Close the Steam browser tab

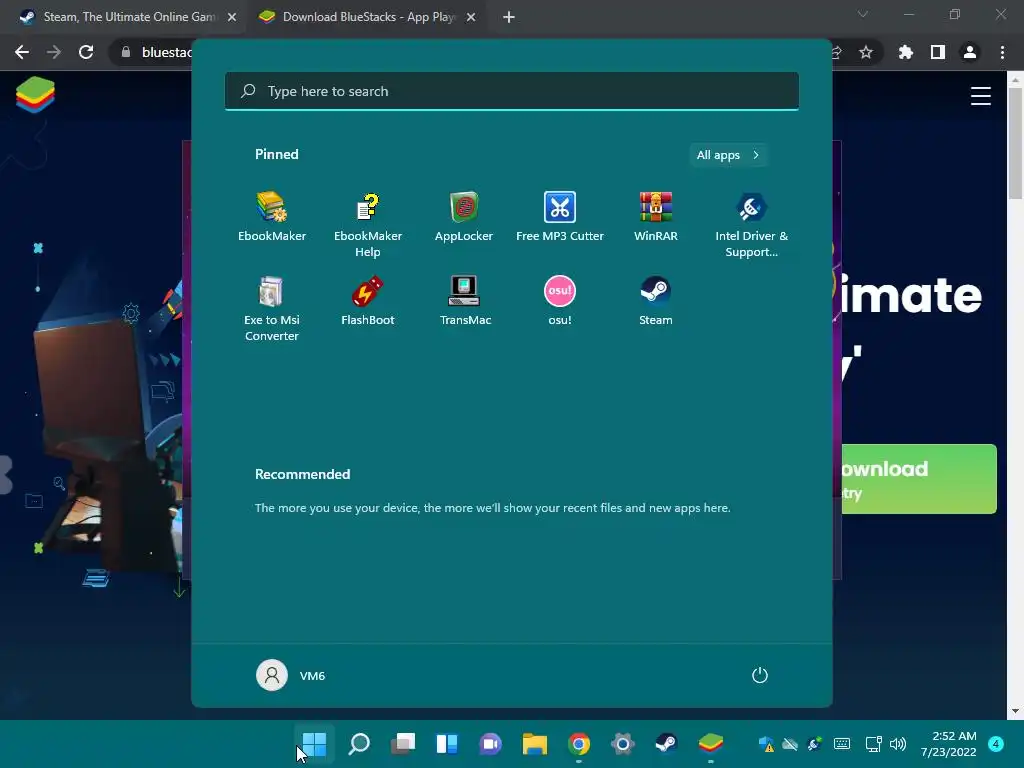point(232,18)
